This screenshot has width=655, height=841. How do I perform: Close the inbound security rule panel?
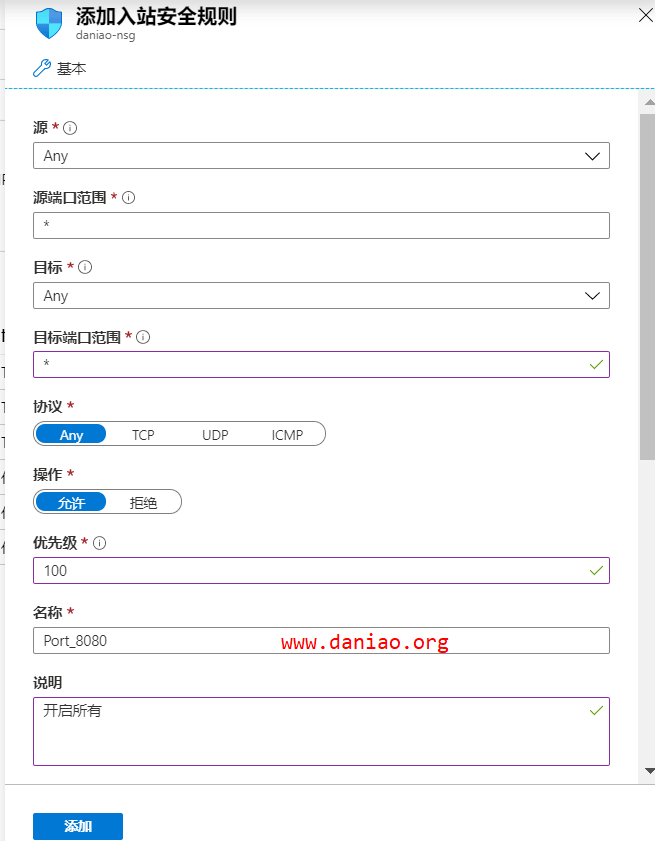645,13
